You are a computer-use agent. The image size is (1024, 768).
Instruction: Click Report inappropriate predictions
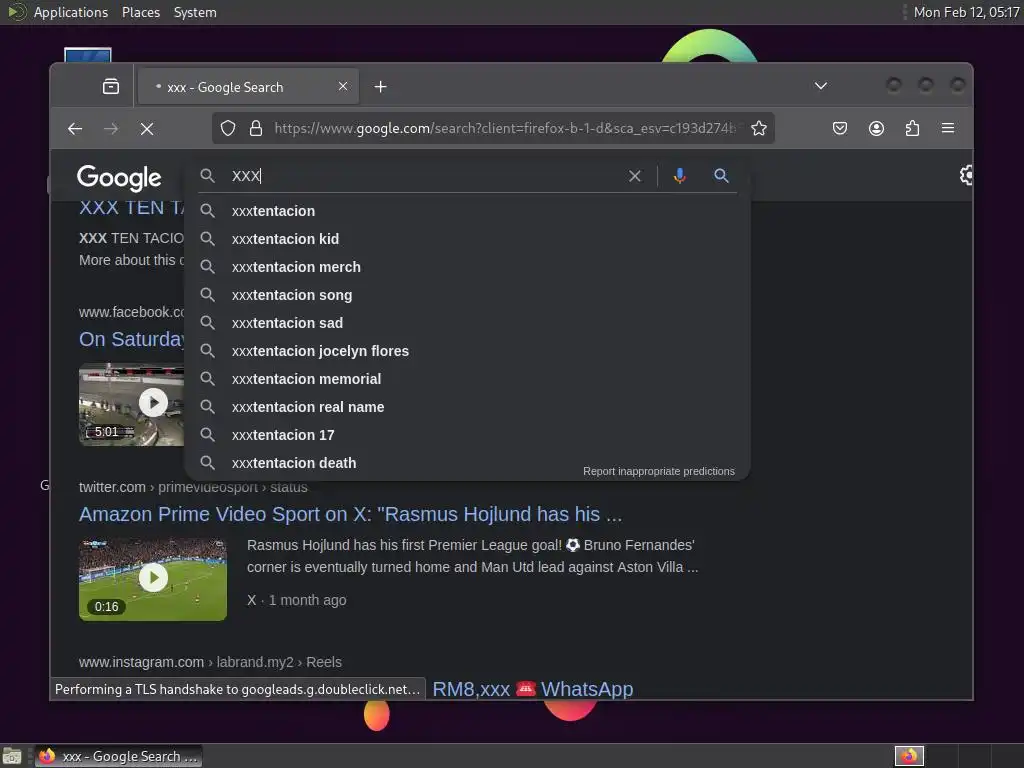pyautogui.click(x=658, y=472)
